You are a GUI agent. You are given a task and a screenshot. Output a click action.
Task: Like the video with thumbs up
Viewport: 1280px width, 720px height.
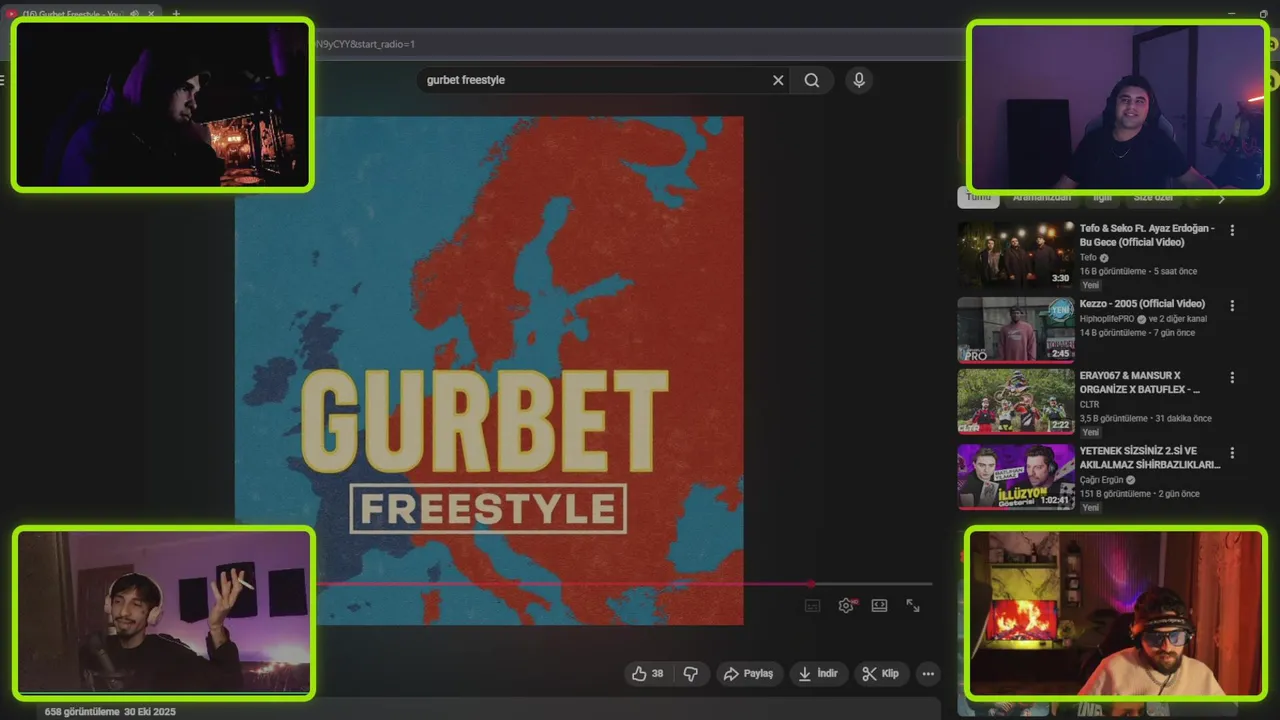[x=648, y=674]
